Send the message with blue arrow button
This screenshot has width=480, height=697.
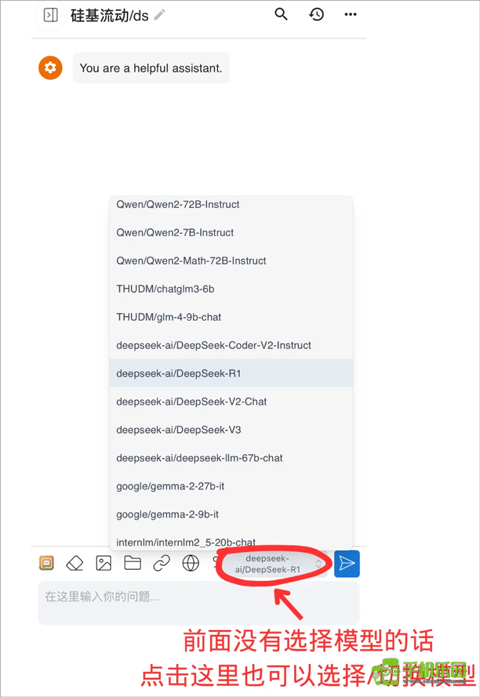click(347, 564)
